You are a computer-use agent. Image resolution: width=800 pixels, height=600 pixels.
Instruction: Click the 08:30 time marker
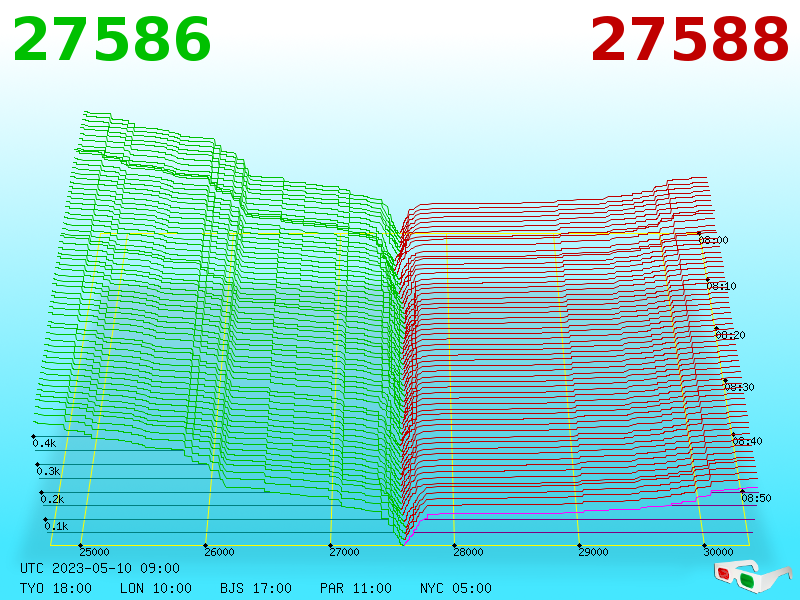pyautogui.click(x=739, y=387)
